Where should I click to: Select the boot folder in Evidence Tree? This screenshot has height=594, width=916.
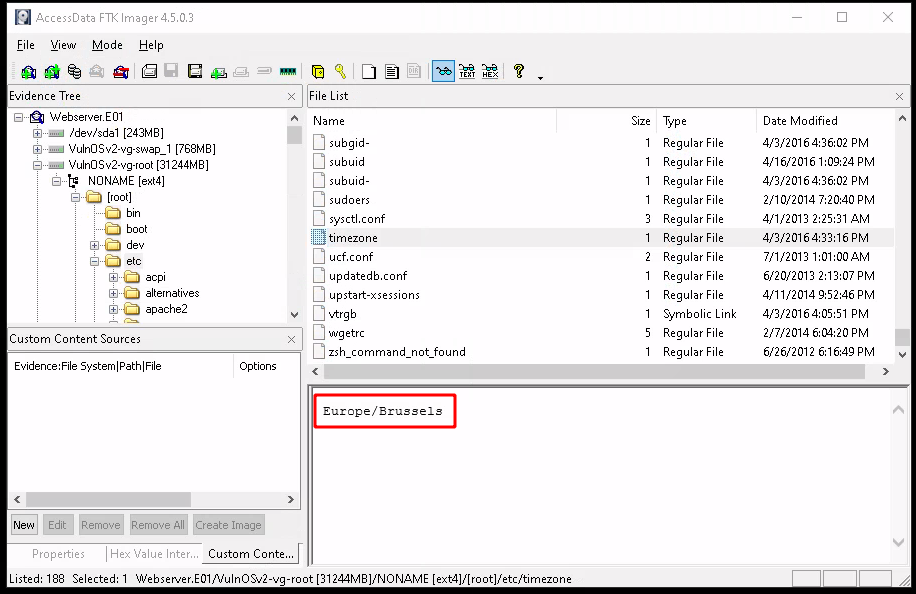[137, 229]
